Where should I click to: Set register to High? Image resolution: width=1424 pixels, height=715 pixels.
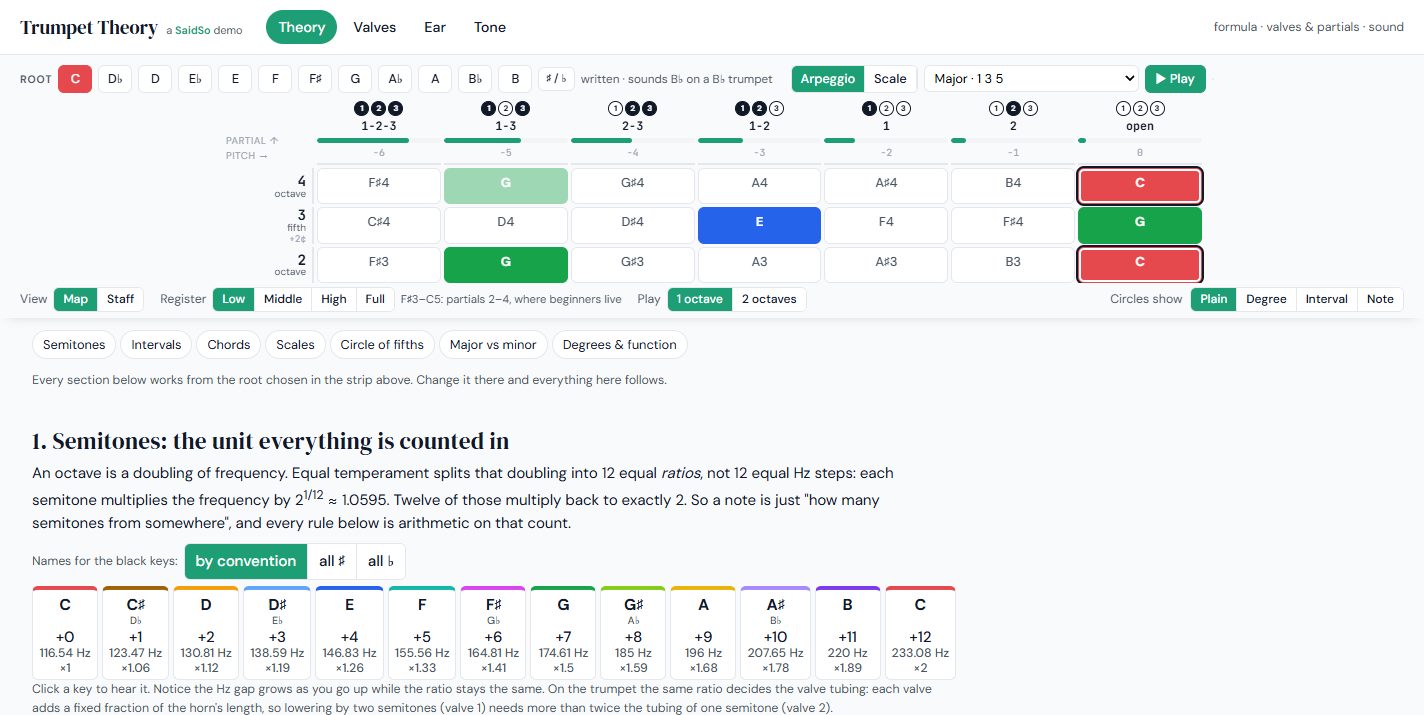334,299
